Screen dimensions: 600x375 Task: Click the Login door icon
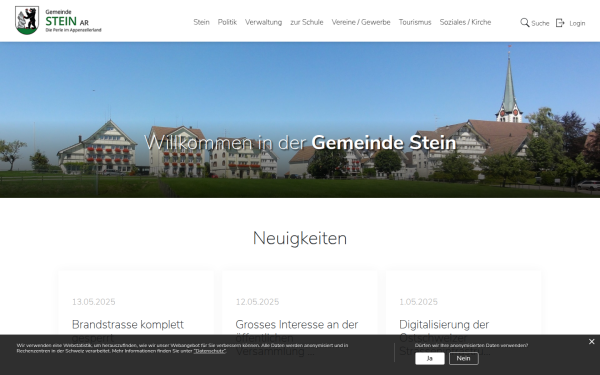tap(560, 23)
